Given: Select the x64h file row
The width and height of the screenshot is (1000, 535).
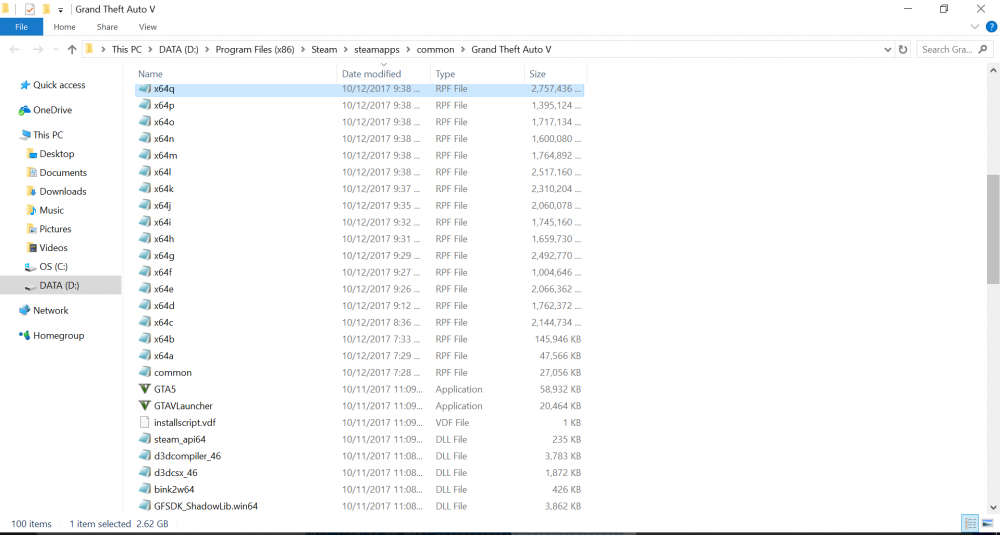Looking at the screenshot, I should (x=360, y=239).
